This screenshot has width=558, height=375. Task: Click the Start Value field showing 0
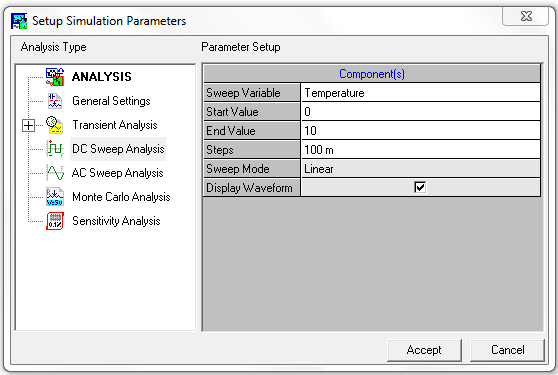[420, 112]
